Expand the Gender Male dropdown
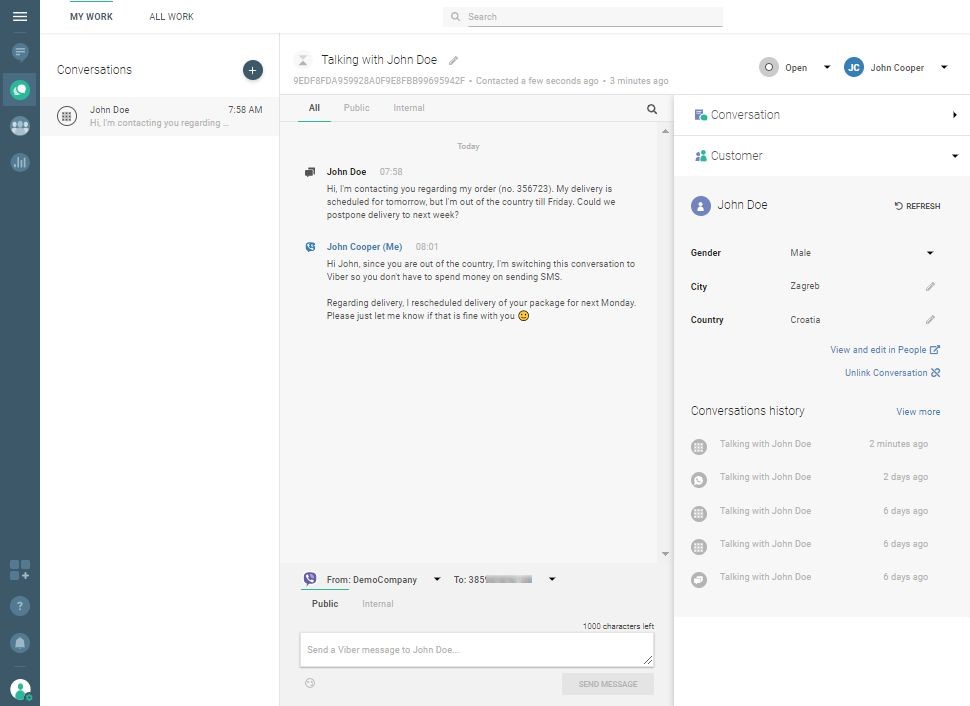The width and height of the screenshot is (970, 706). [929, 254]
